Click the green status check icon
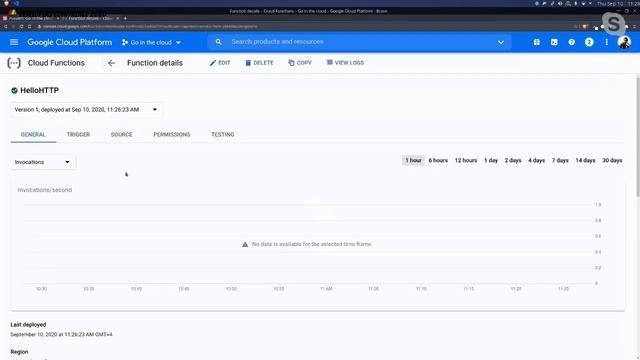640x360 pixels. (14, 90)
